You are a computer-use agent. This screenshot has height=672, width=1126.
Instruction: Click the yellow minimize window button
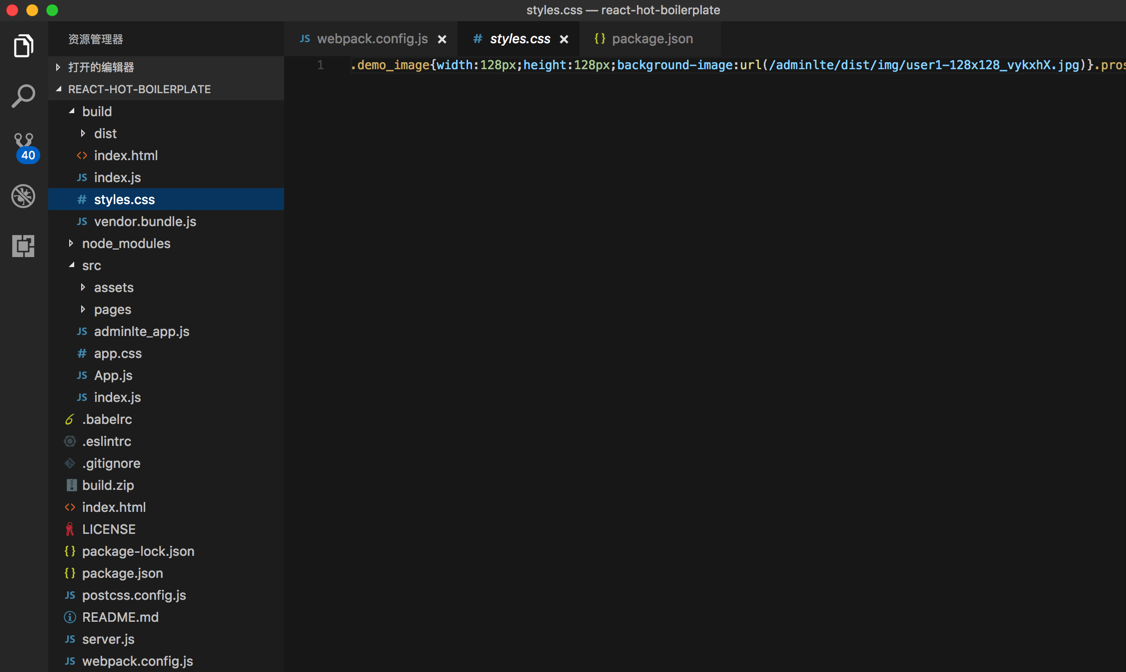pyautogui.click(x=32, y=10)
